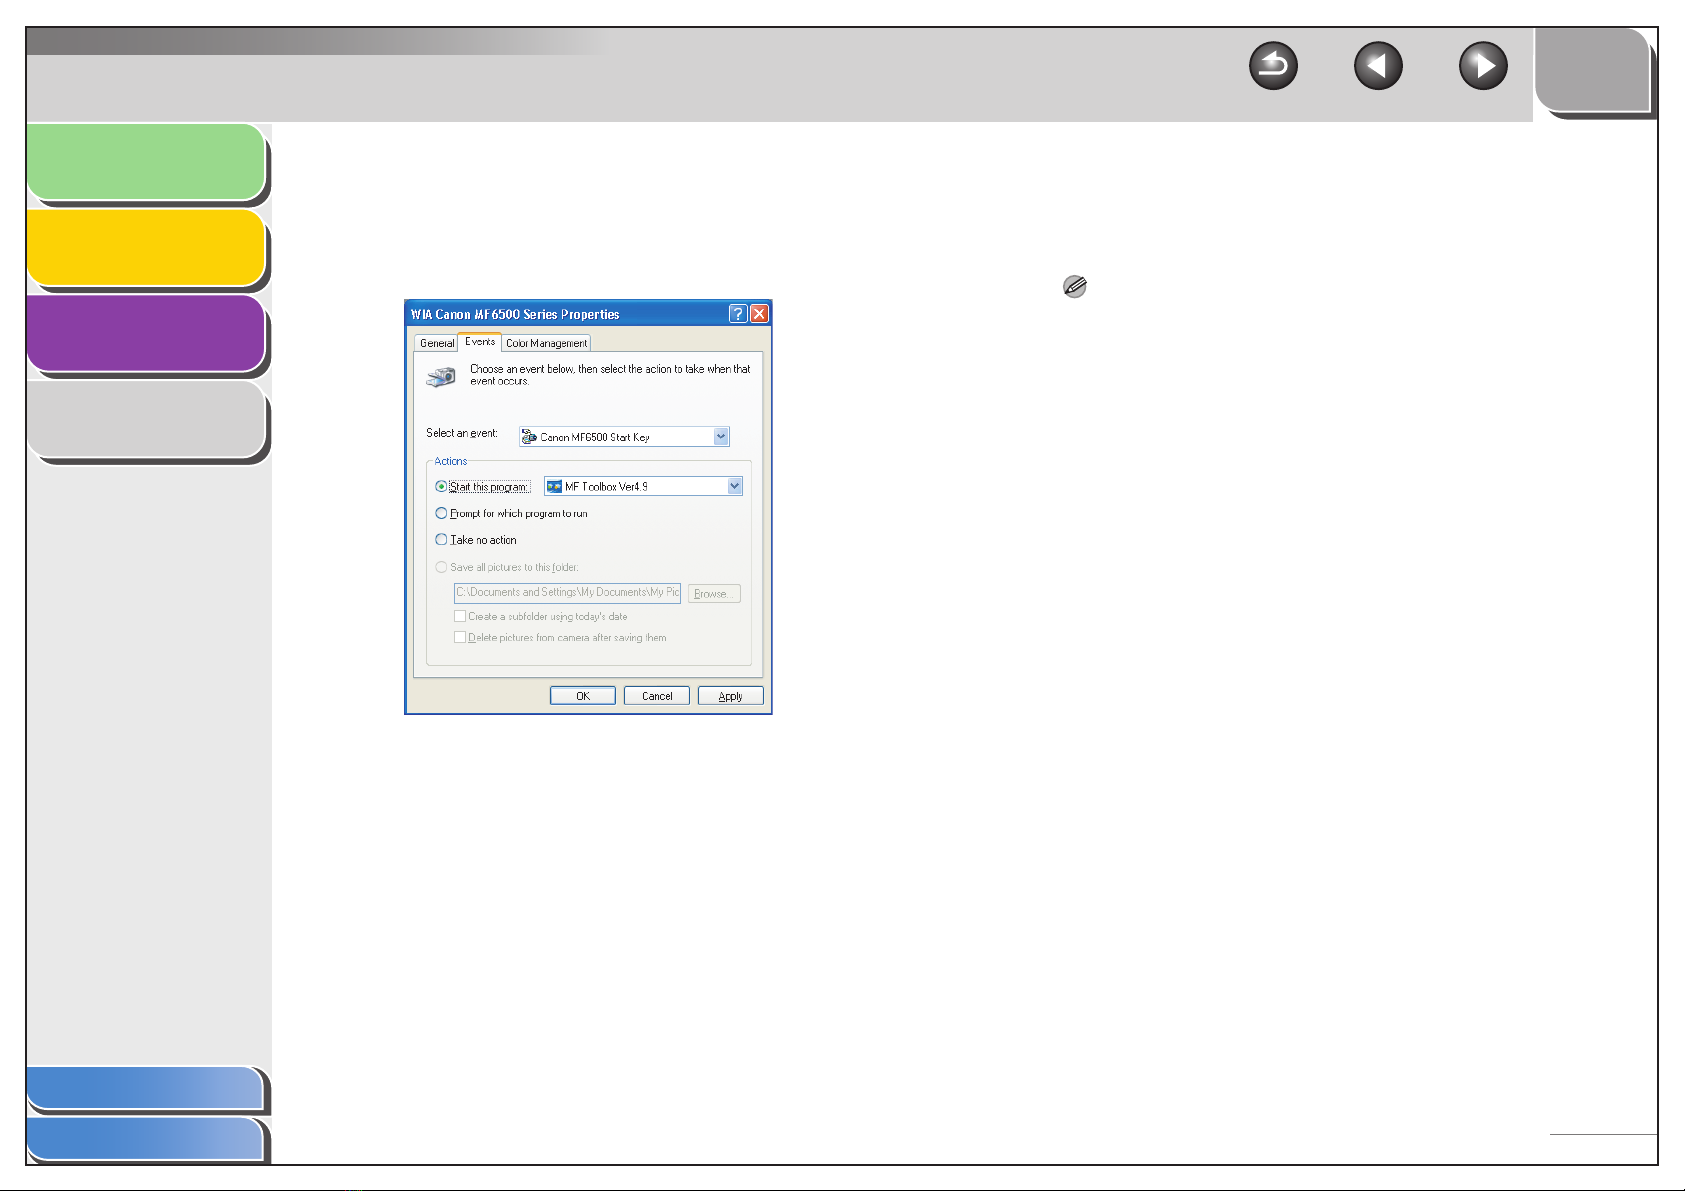Click the Cancel button
1685x1191 pixels.
tap(657, 696)
